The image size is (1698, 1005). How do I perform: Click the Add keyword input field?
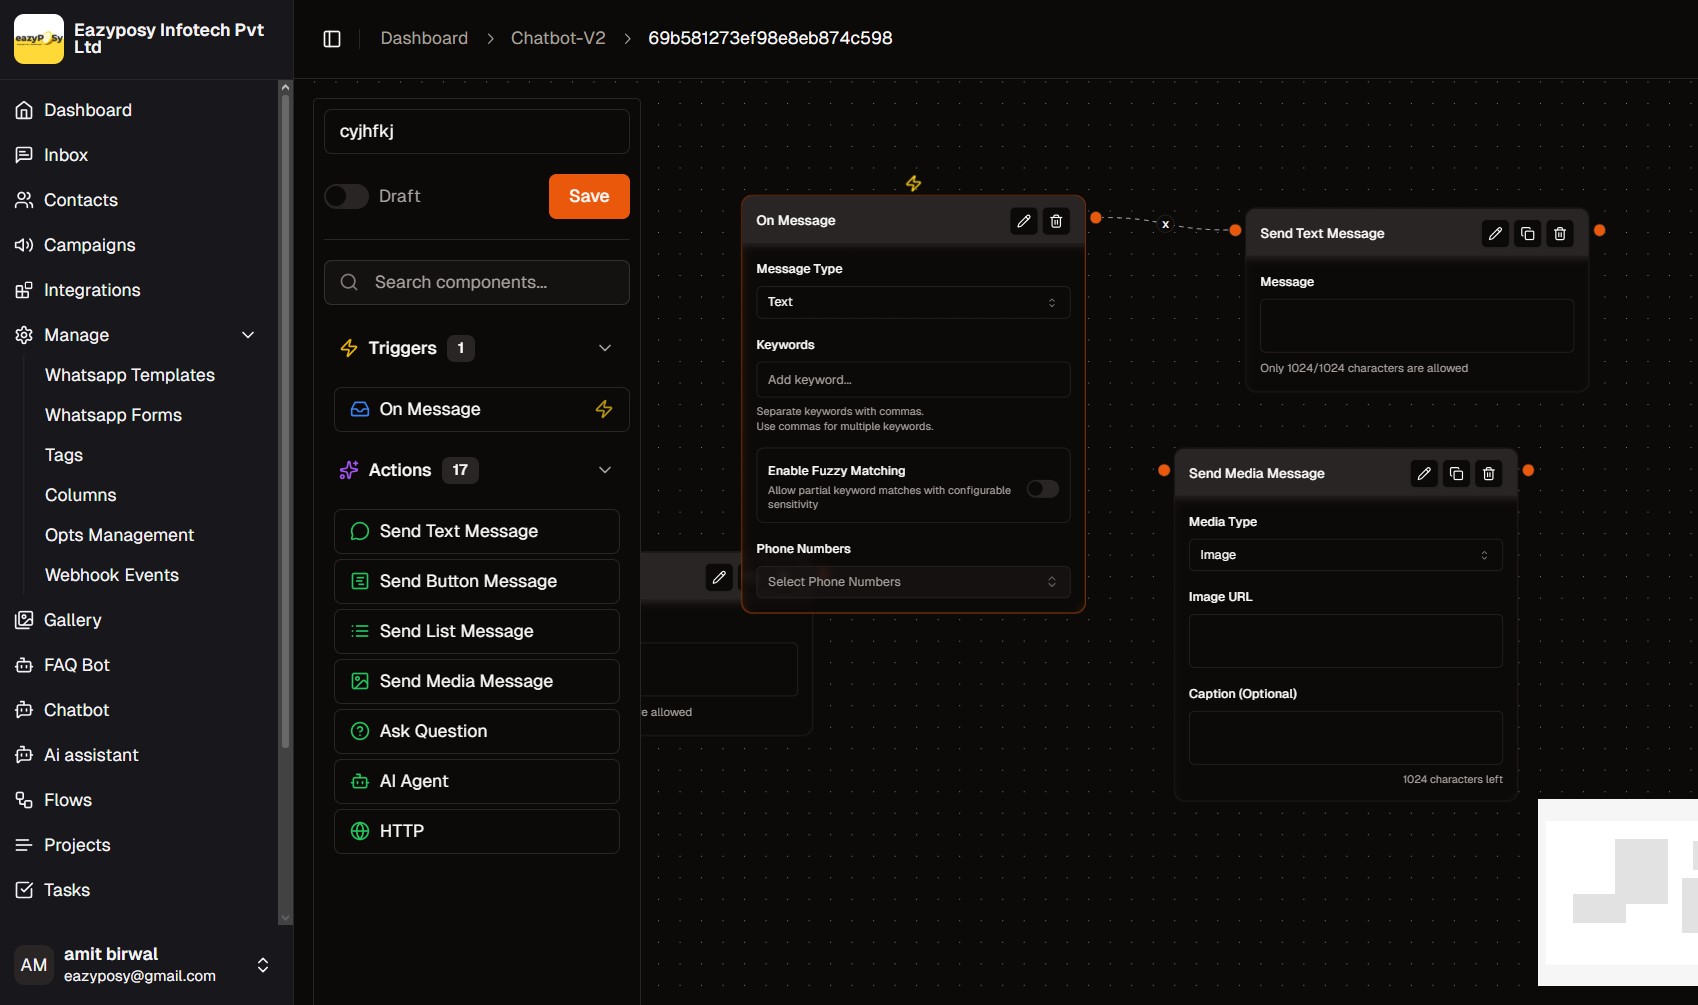911,379
